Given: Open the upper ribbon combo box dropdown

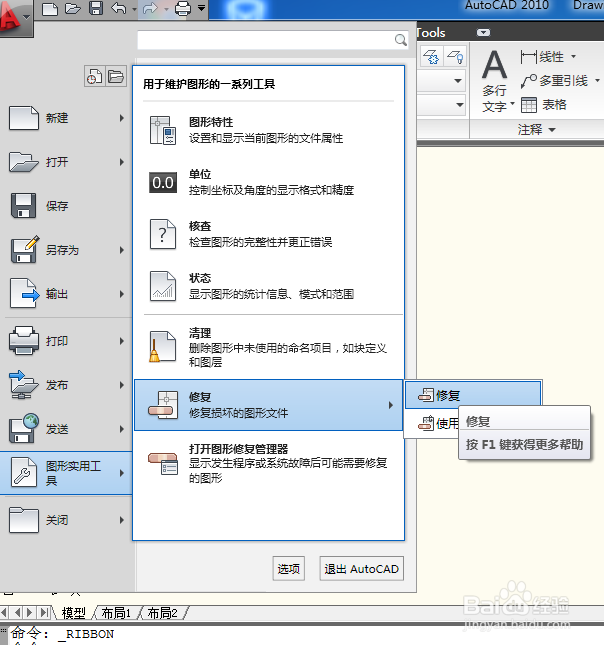Looking at the screenshot, I should [x=458, y=81].
